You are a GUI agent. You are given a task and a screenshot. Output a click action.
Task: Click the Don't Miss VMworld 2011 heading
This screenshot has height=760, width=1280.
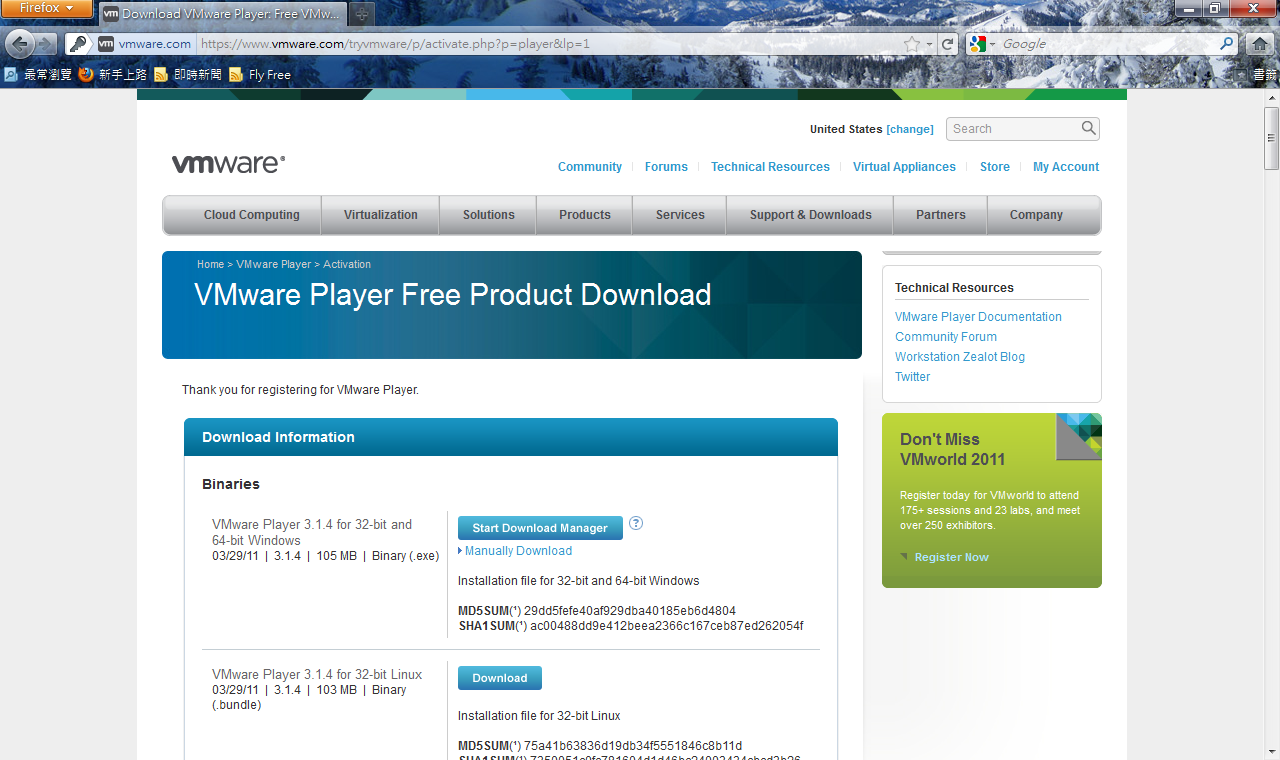coord(952,449)
